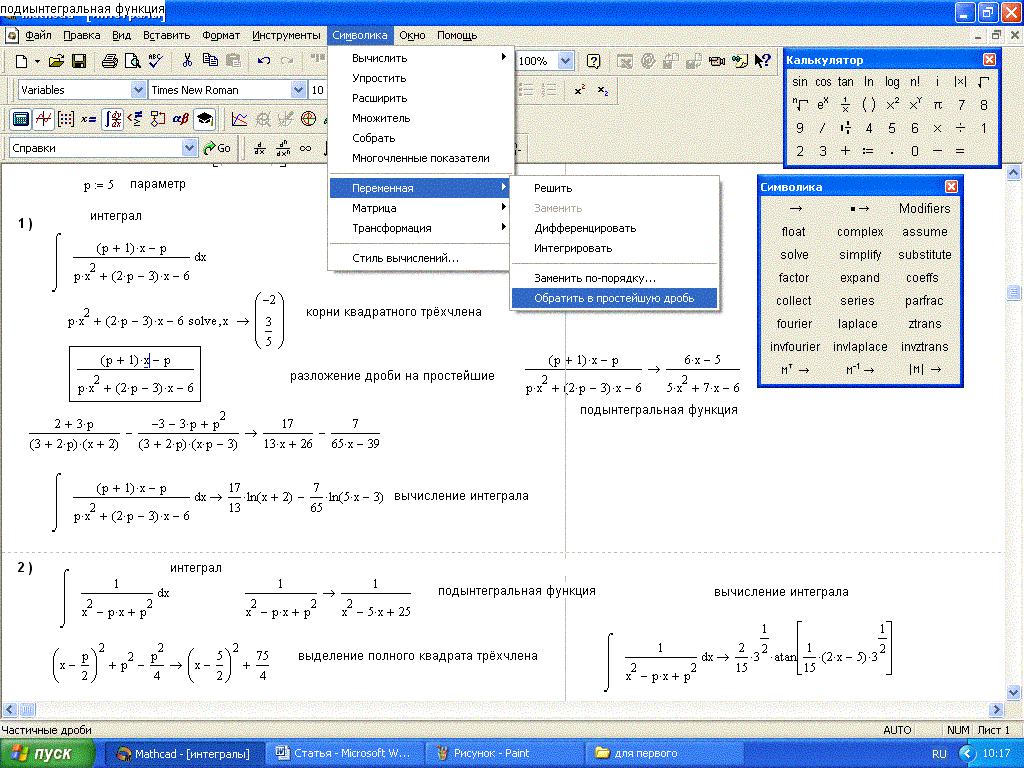Toggle the Graph palette toolbar button

tap(43, 119)
